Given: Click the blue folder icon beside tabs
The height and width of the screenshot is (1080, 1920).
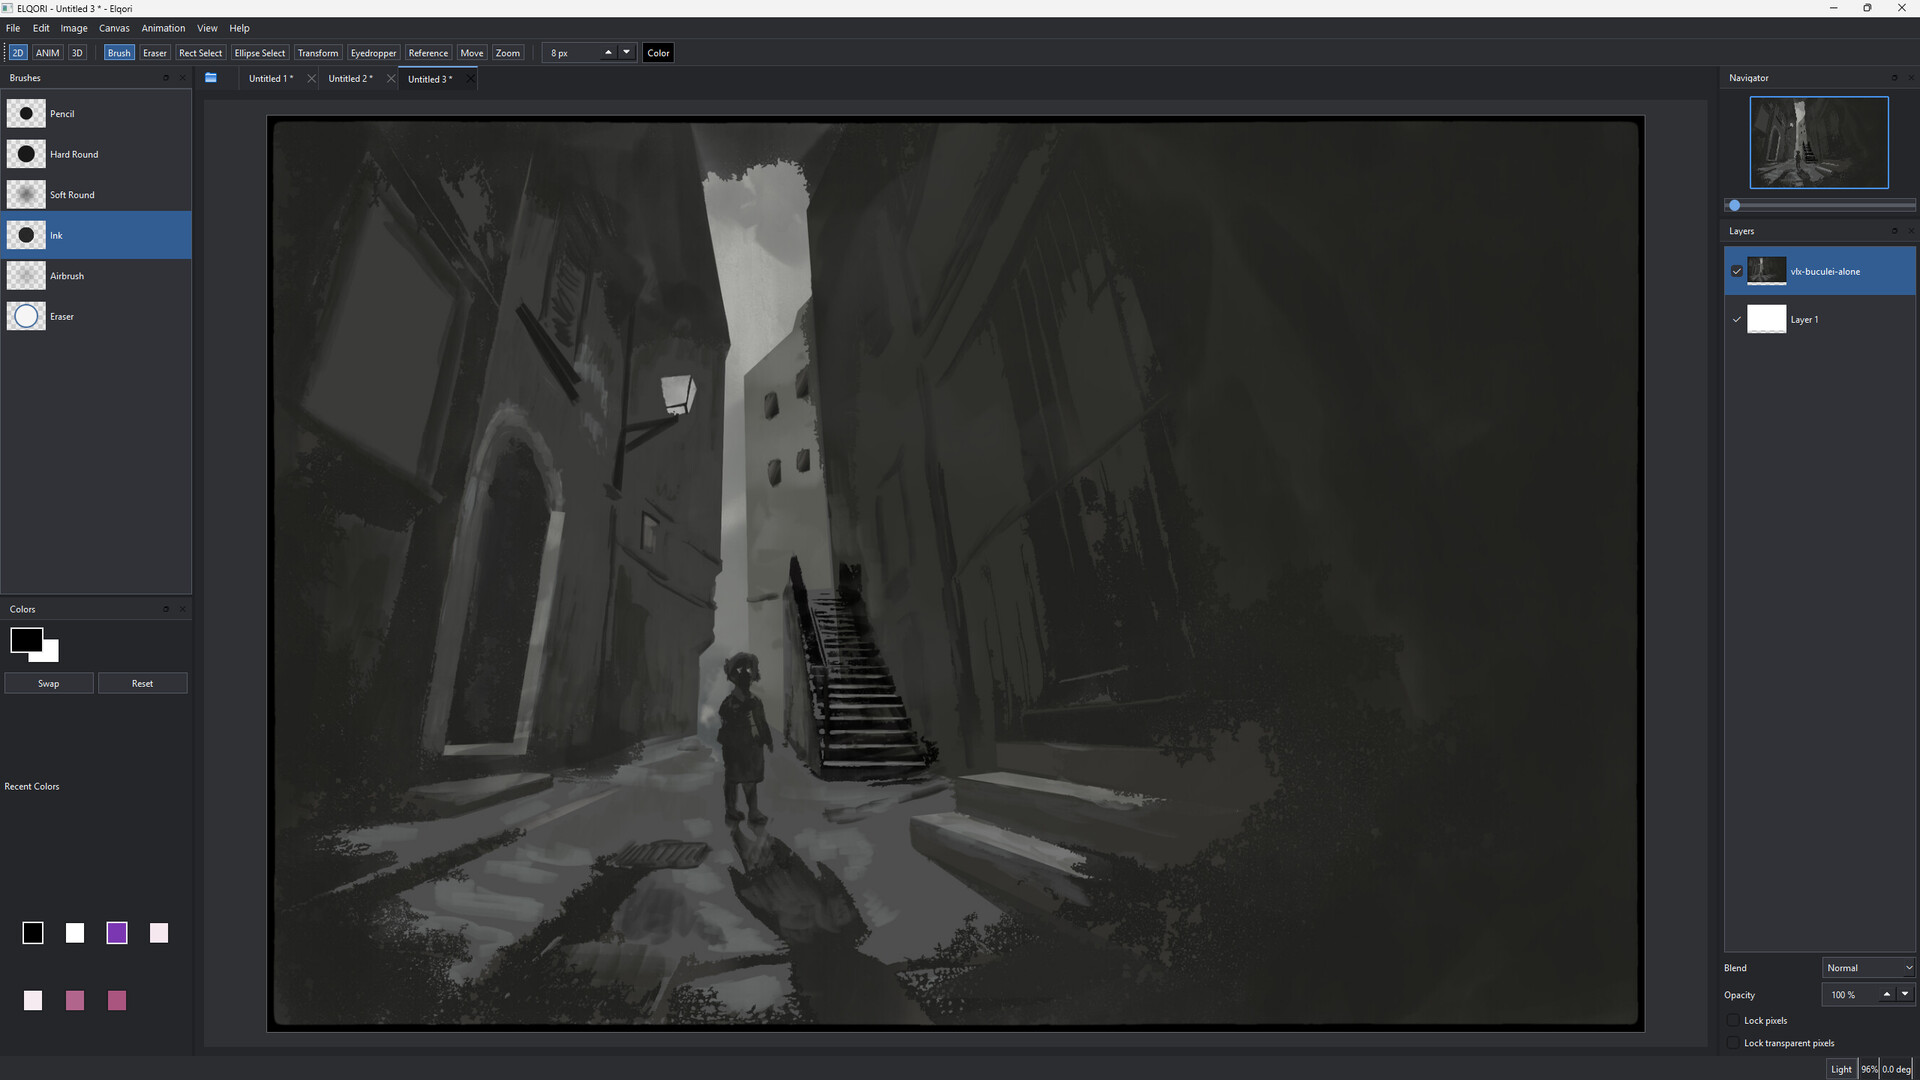Looking at the screenshot, I should [x=211, y=78].
